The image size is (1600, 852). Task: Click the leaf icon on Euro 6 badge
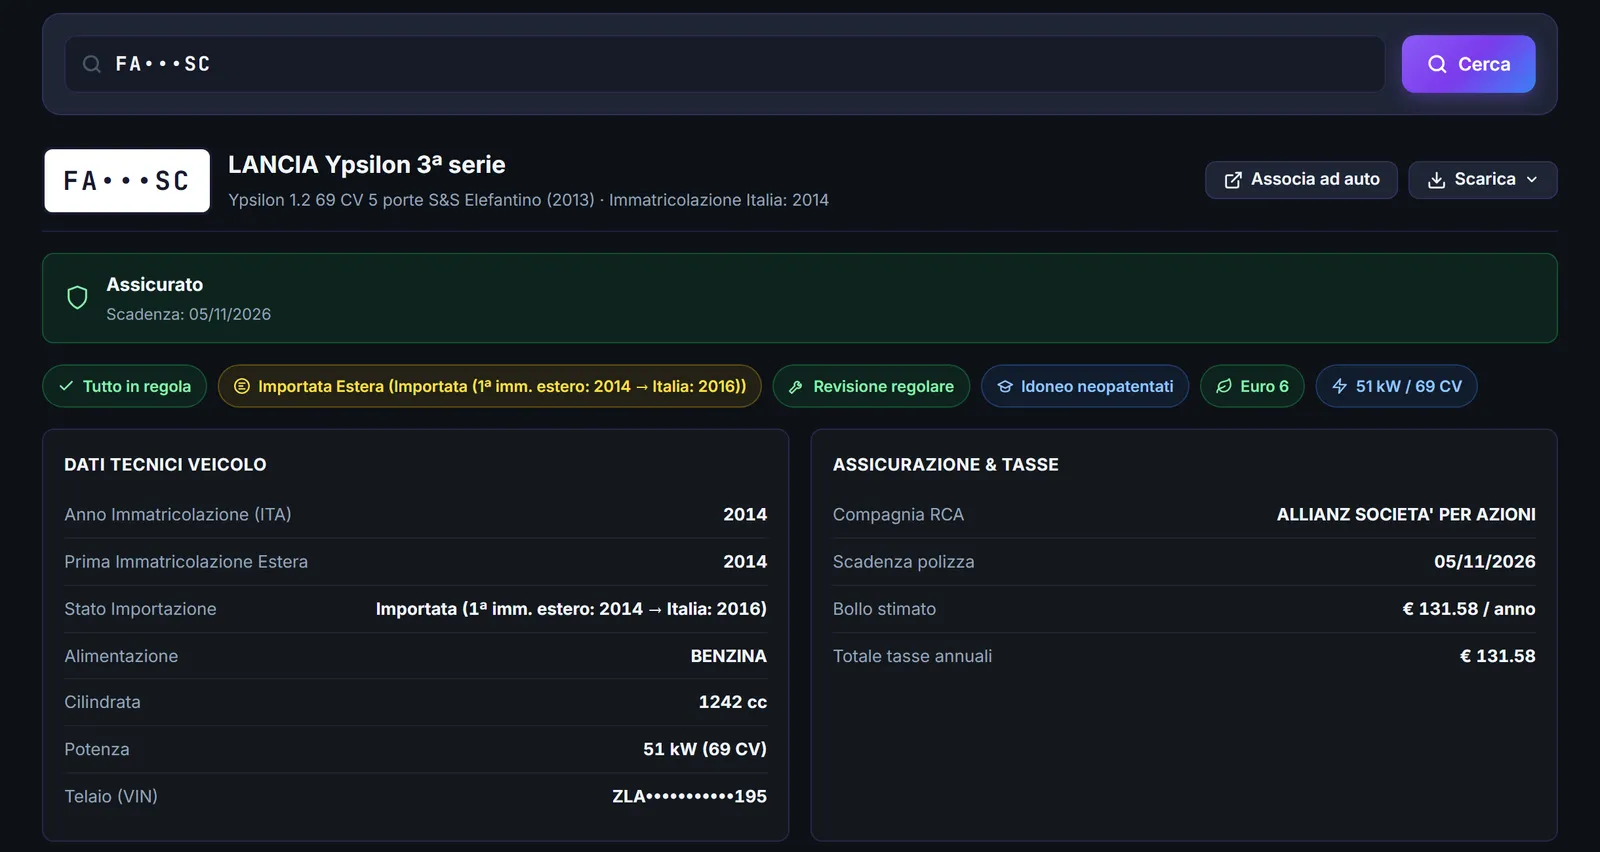click(x=1224, y=386)
